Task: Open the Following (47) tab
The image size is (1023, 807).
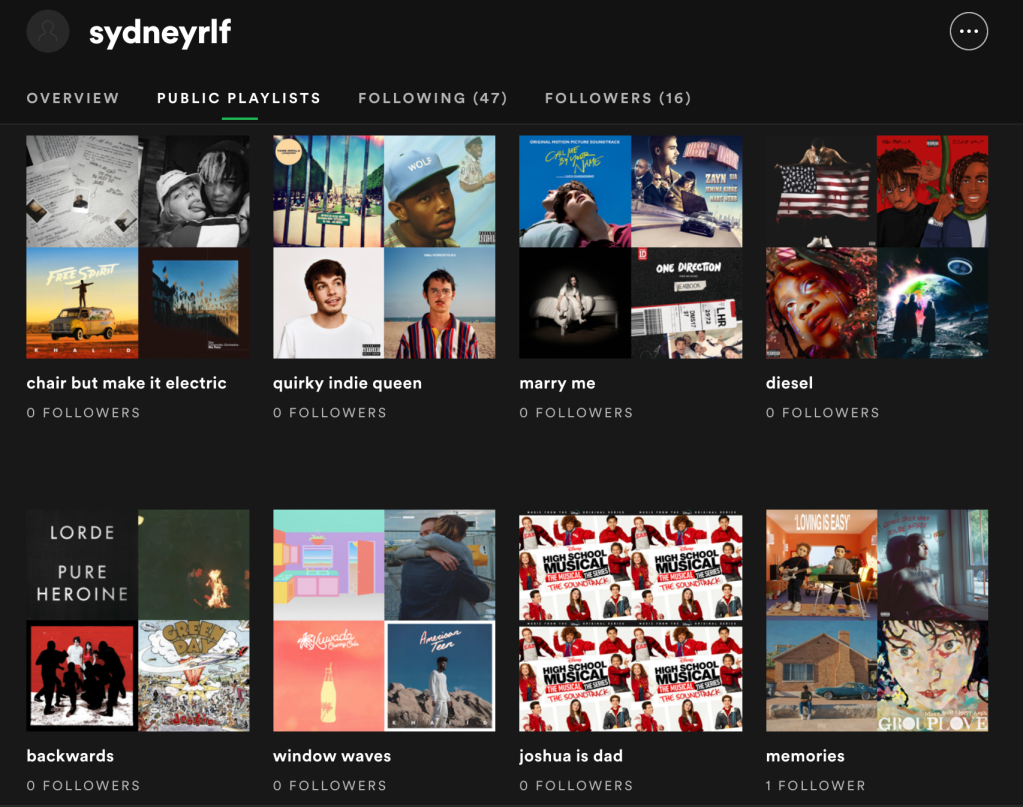Action: (x=433, y=98)
